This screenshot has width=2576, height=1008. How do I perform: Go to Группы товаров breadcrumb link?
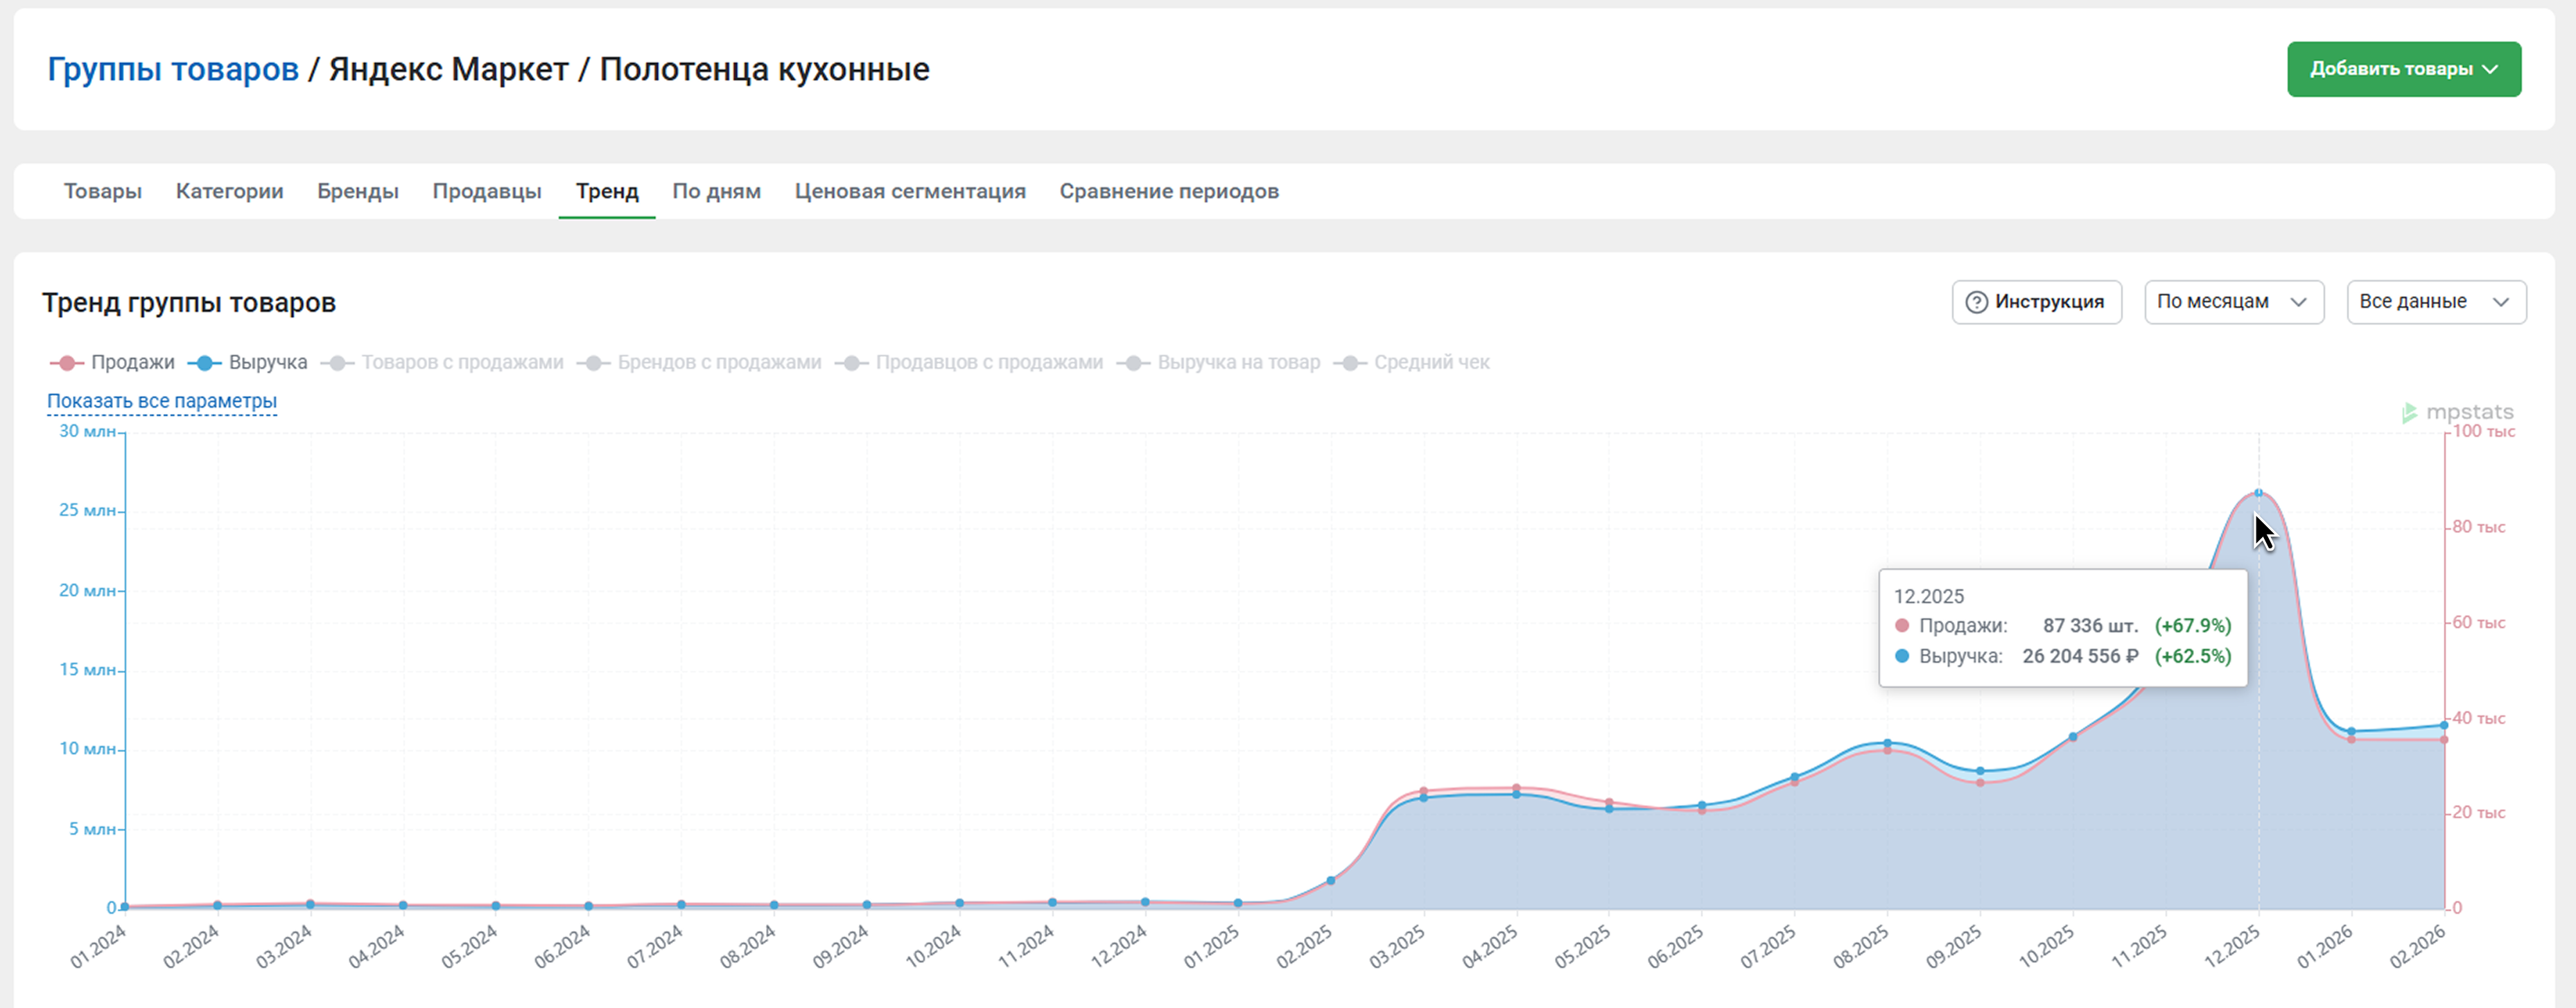pos(173,69)
